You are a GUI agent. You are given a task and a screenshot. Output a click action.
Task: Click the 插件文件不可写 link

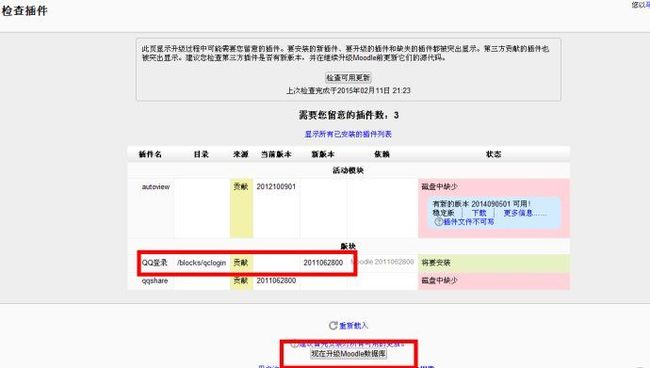[468, 222]
